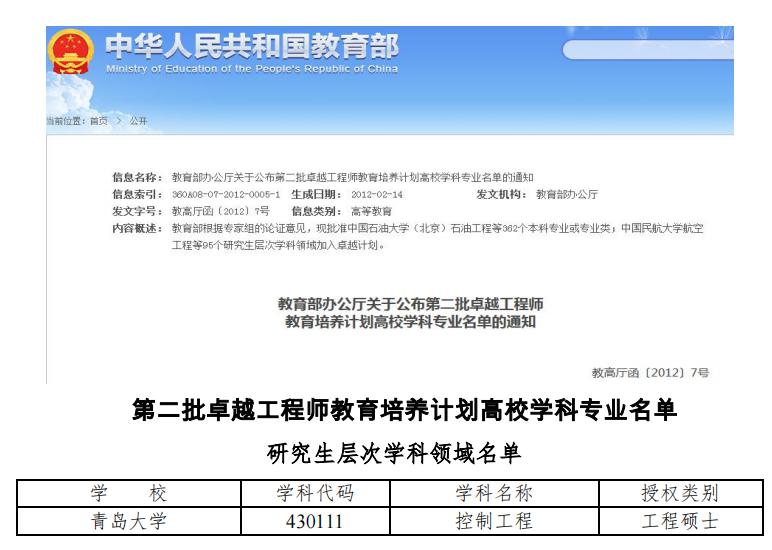Viewport: 772px width, 550px height.
Task: Click the 授权类别 table header
Action: coord(680,493)
